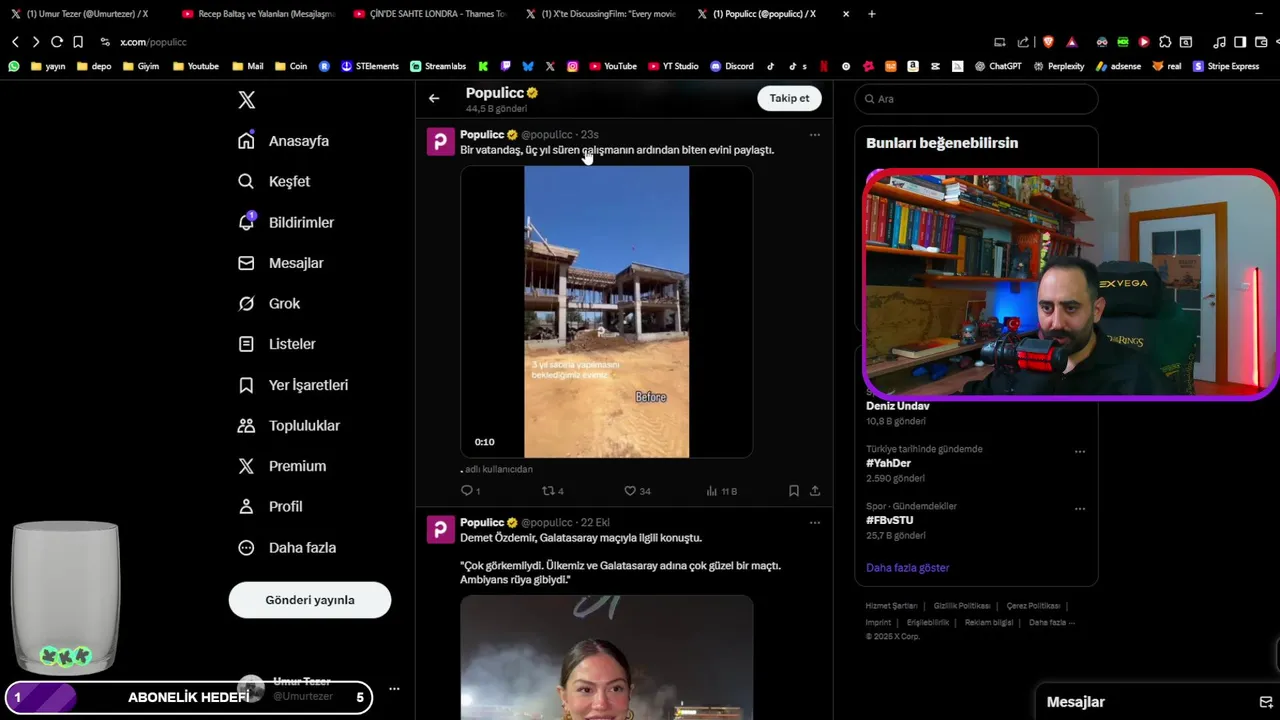The image size is (1280, 720).
Task: Open Yer İşaretleri bookmarks
Action: 292,385
